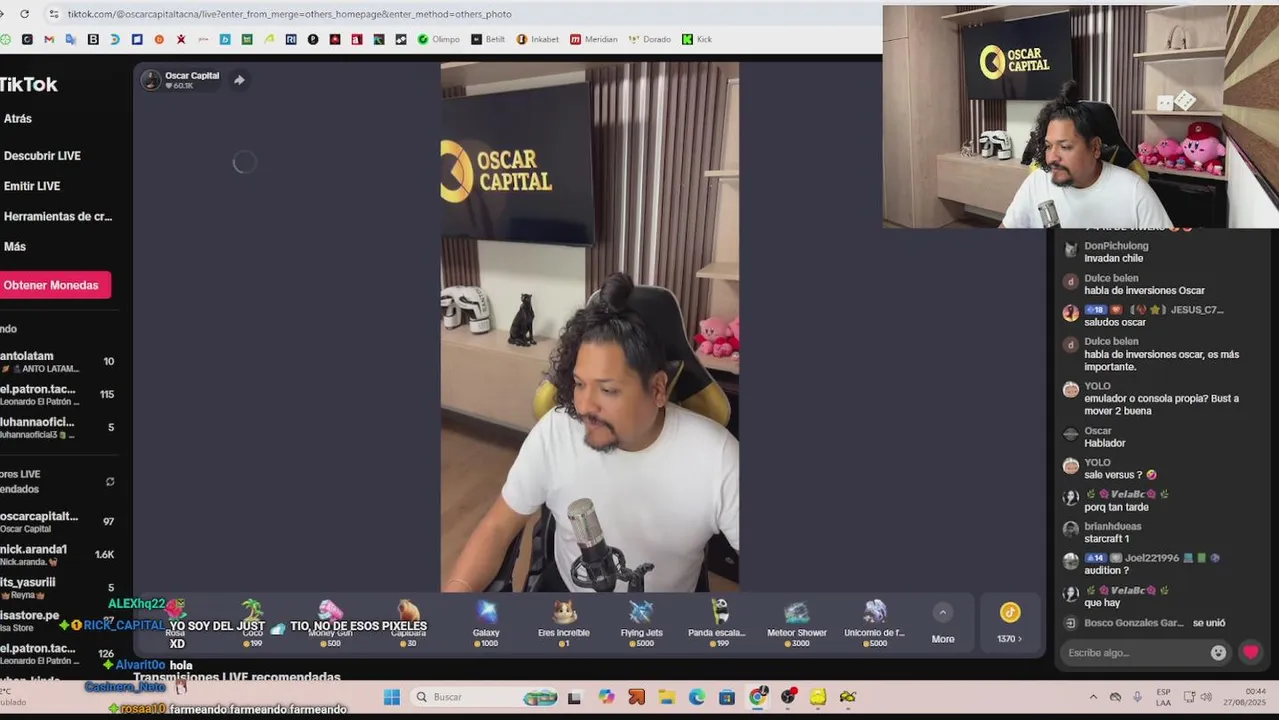Send the Eres increíble gift

tap(564, 623)
